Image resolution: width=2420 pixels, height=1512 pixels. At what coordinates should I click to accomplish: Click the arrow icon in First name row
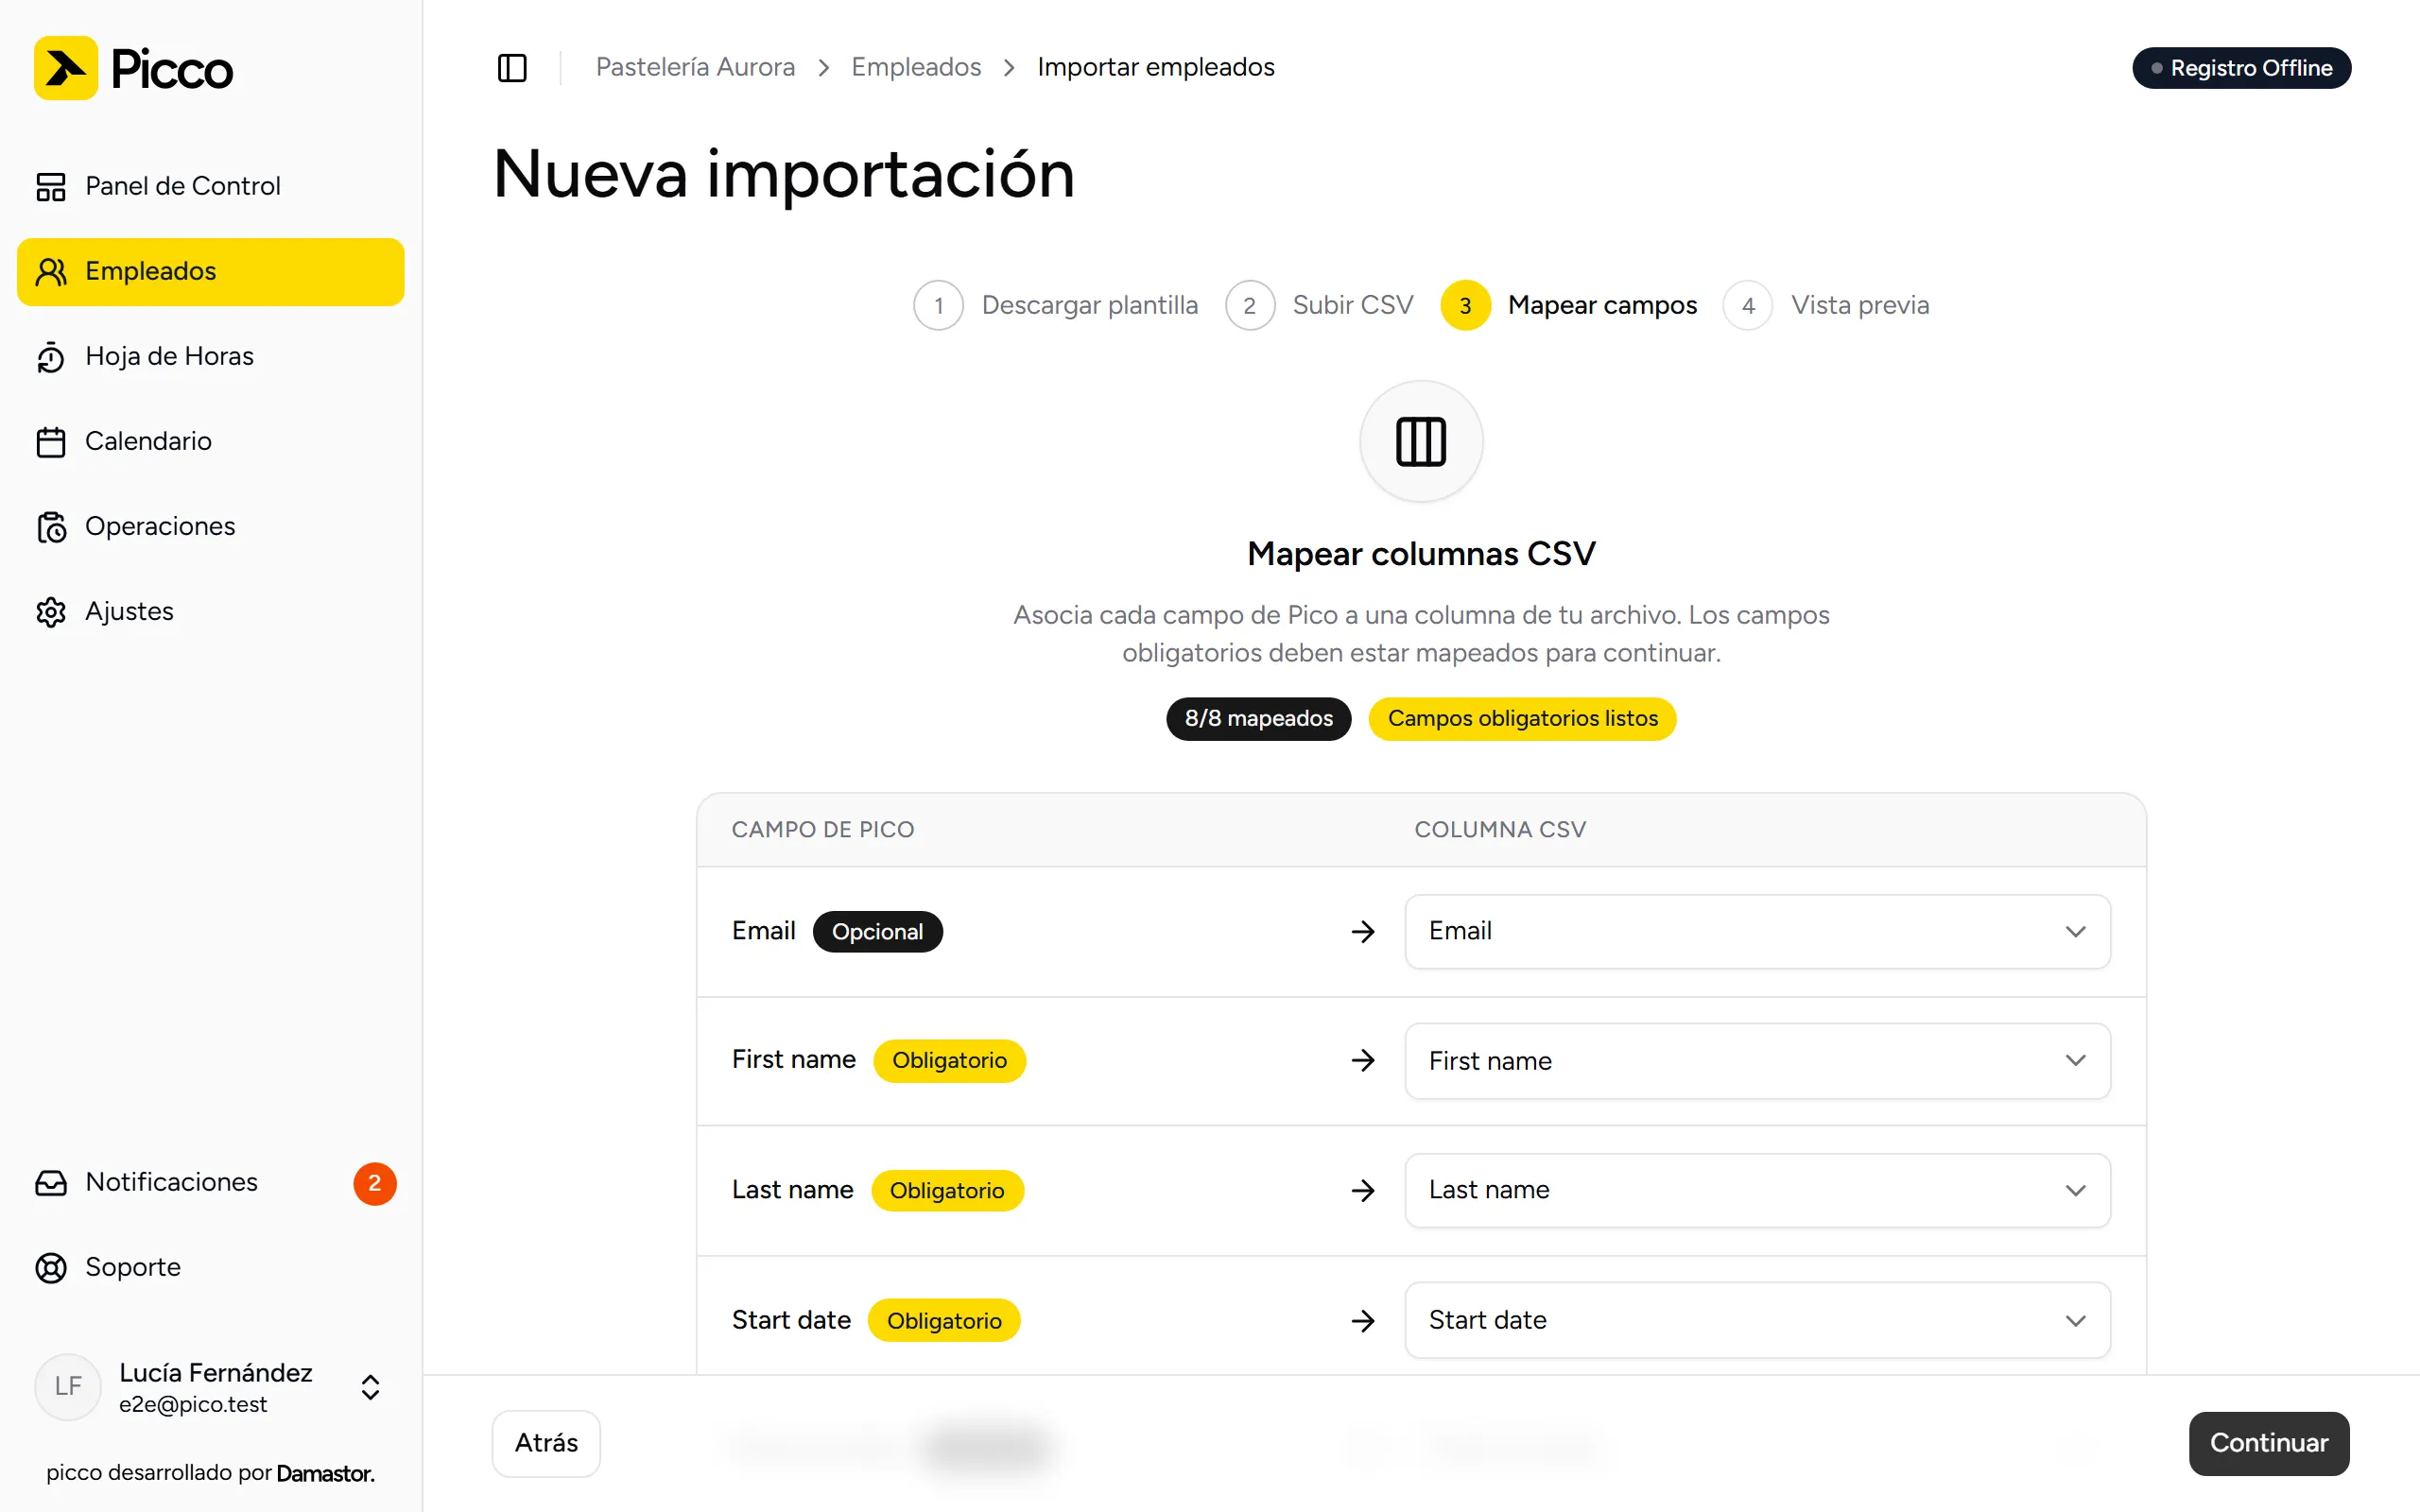click(1363, 1061)
